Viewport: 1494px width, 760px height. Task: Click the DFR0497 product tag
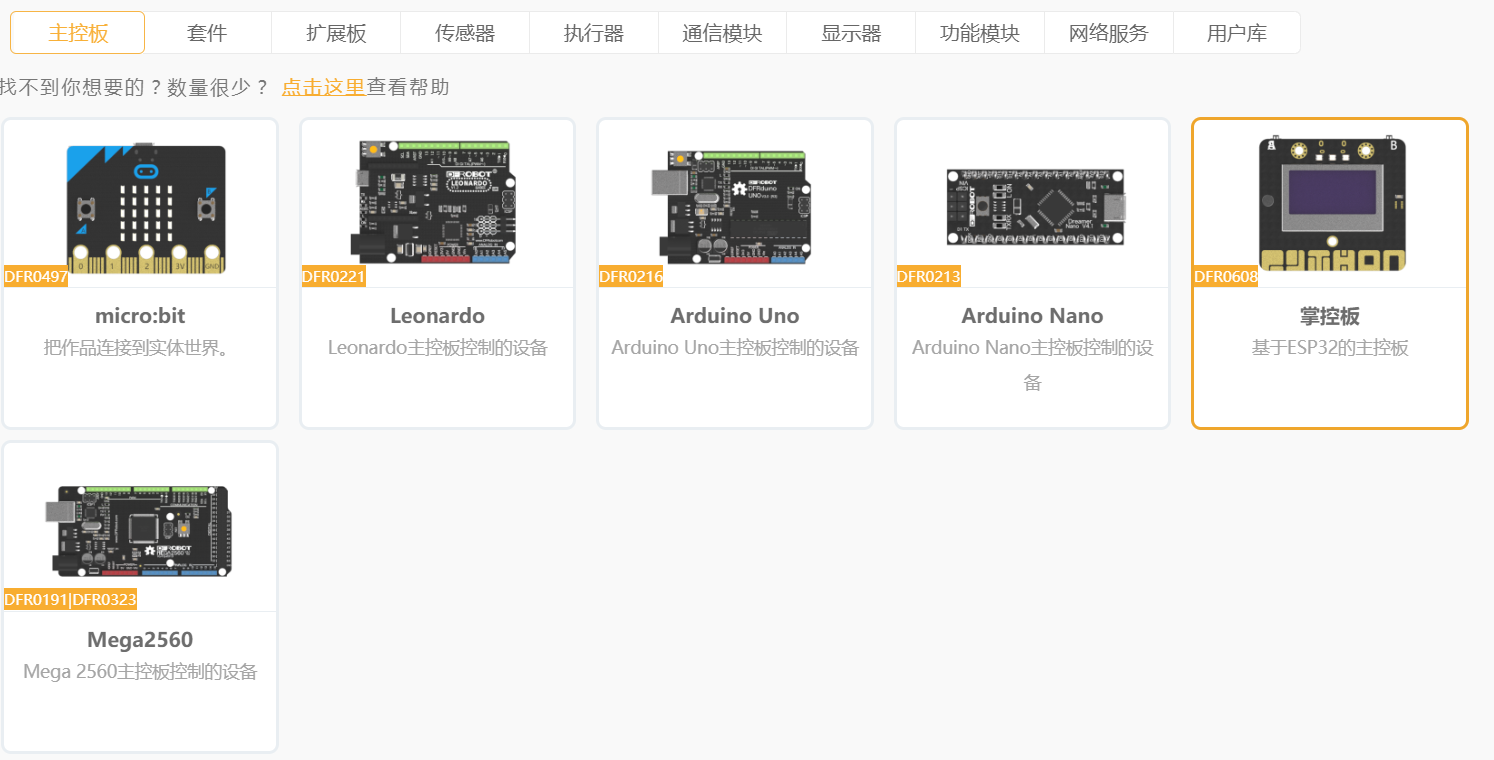[x=36, y=277]
